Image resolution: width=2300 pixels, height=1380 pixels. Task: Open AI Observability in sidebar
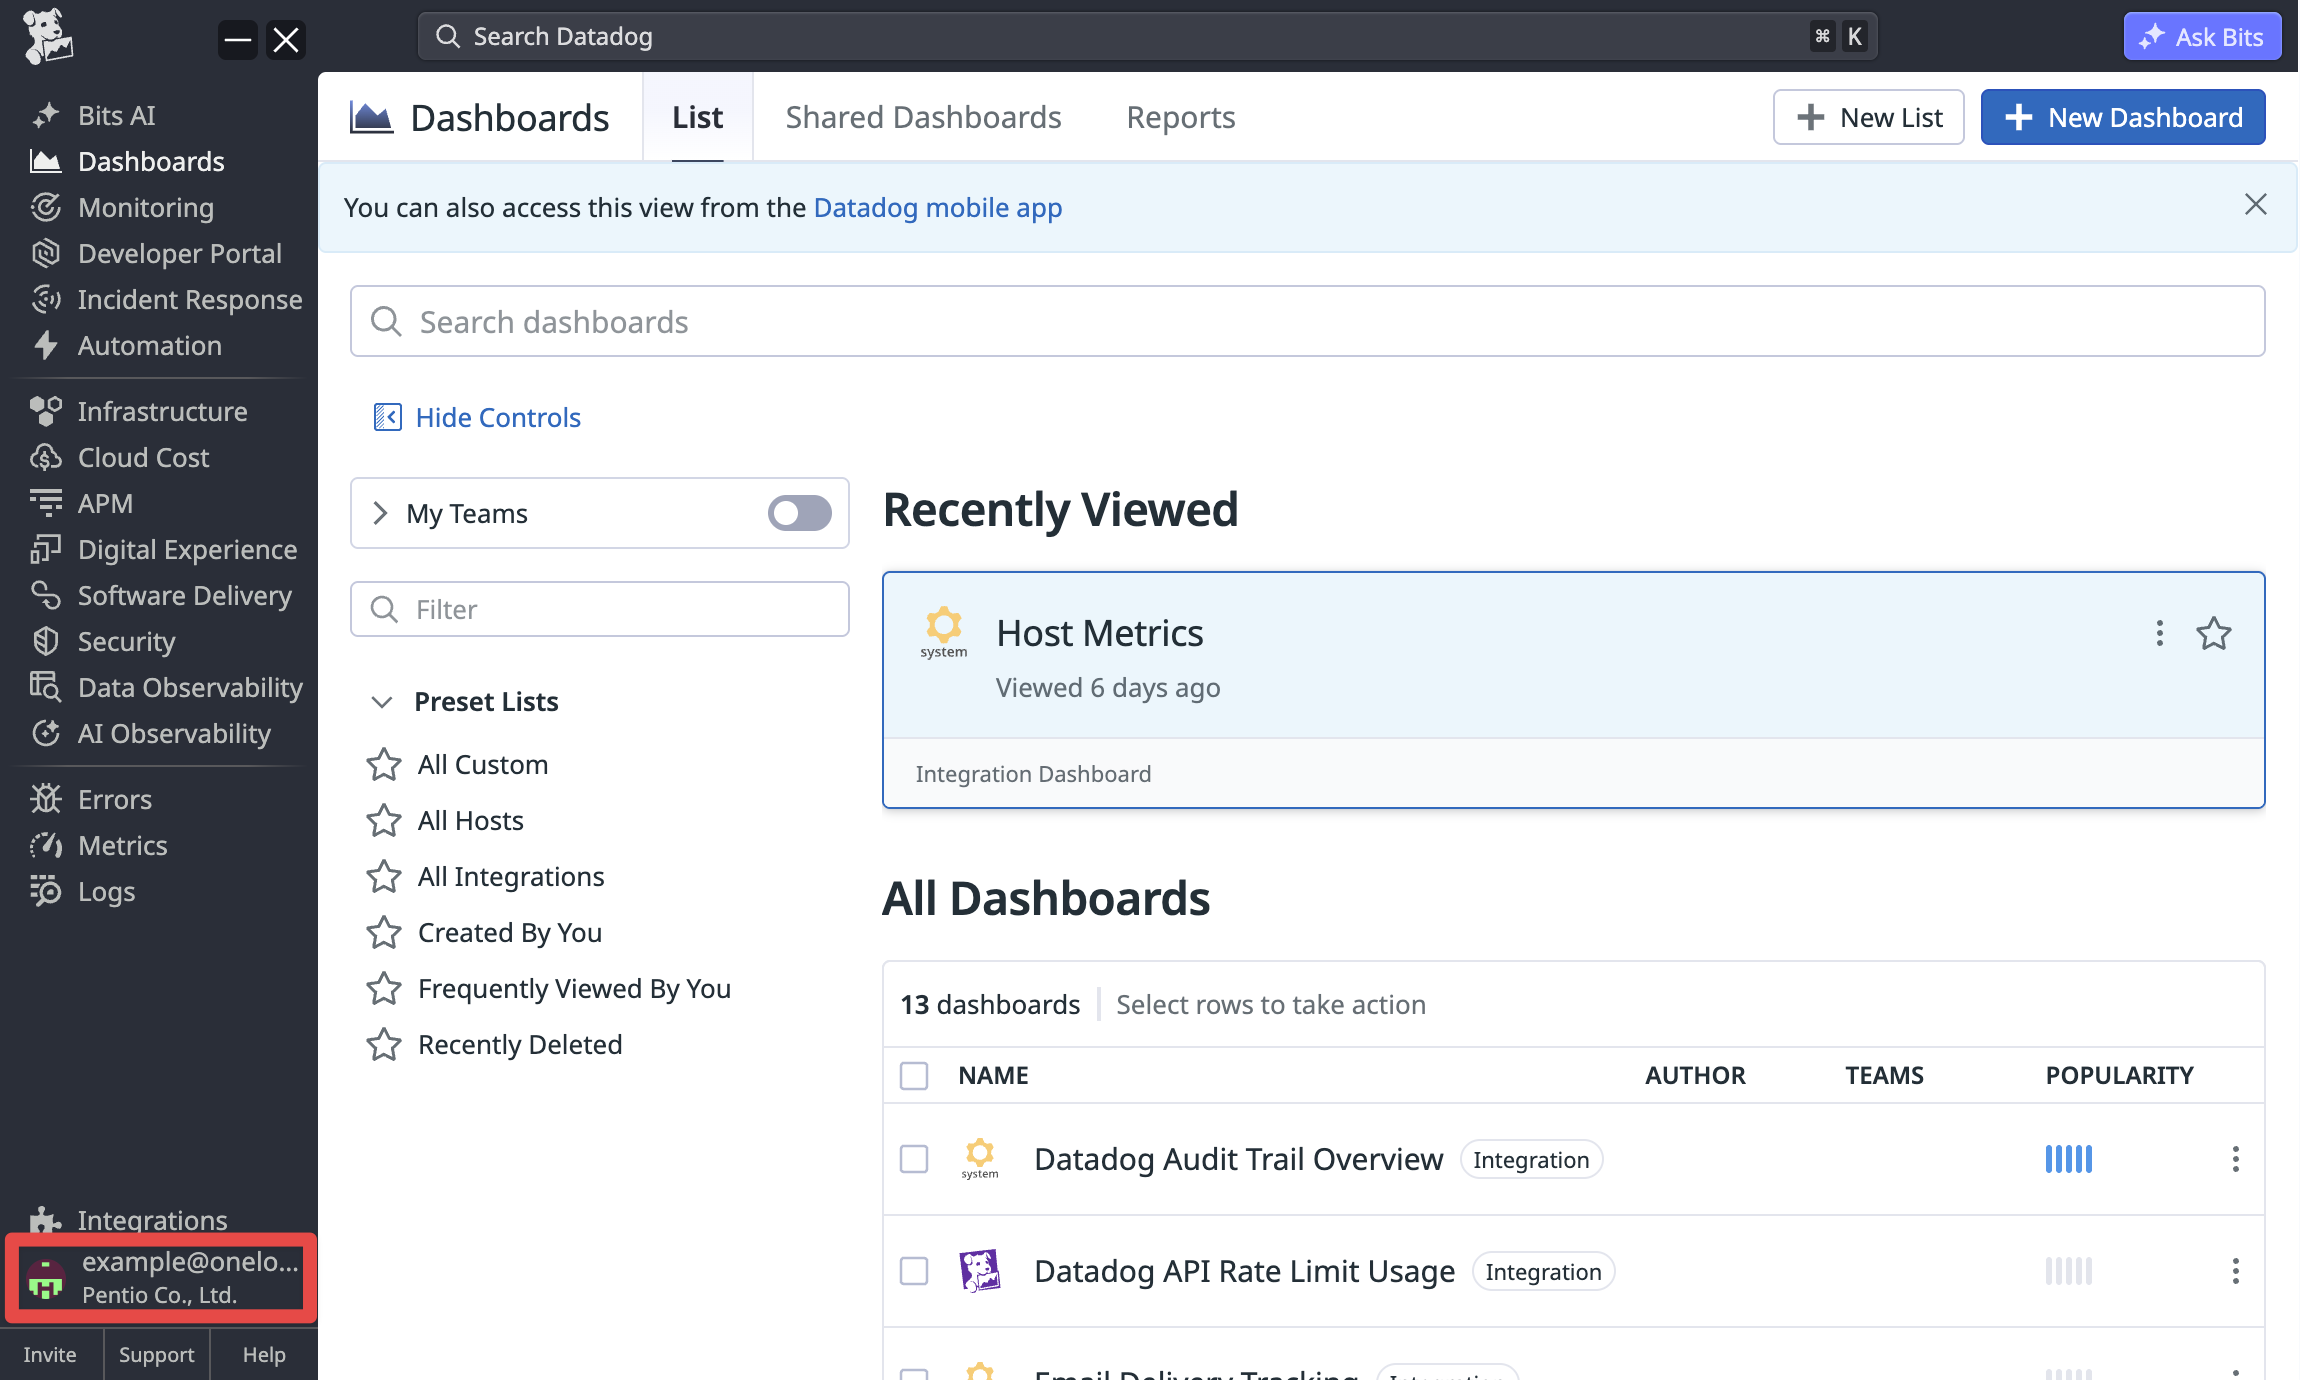[x=150, y=733]
